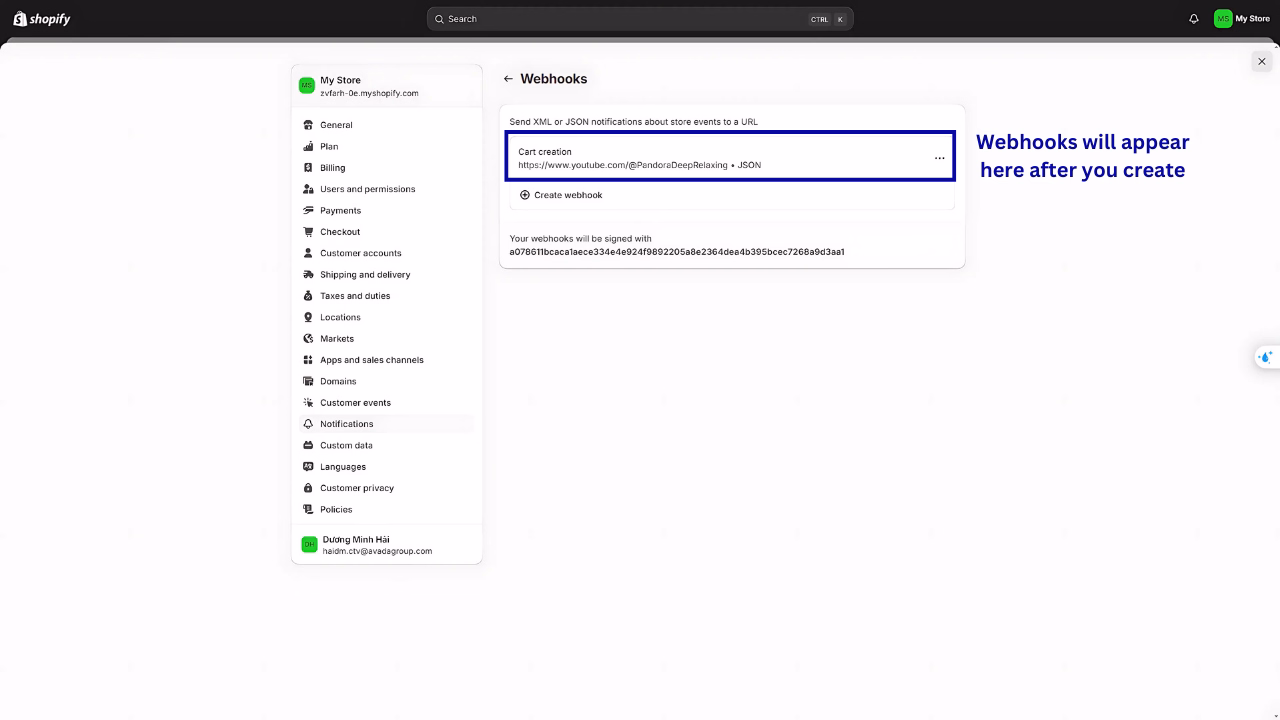Close the settings panel with X
This screenshot has height=720, width=1280.
(1261, 61)
